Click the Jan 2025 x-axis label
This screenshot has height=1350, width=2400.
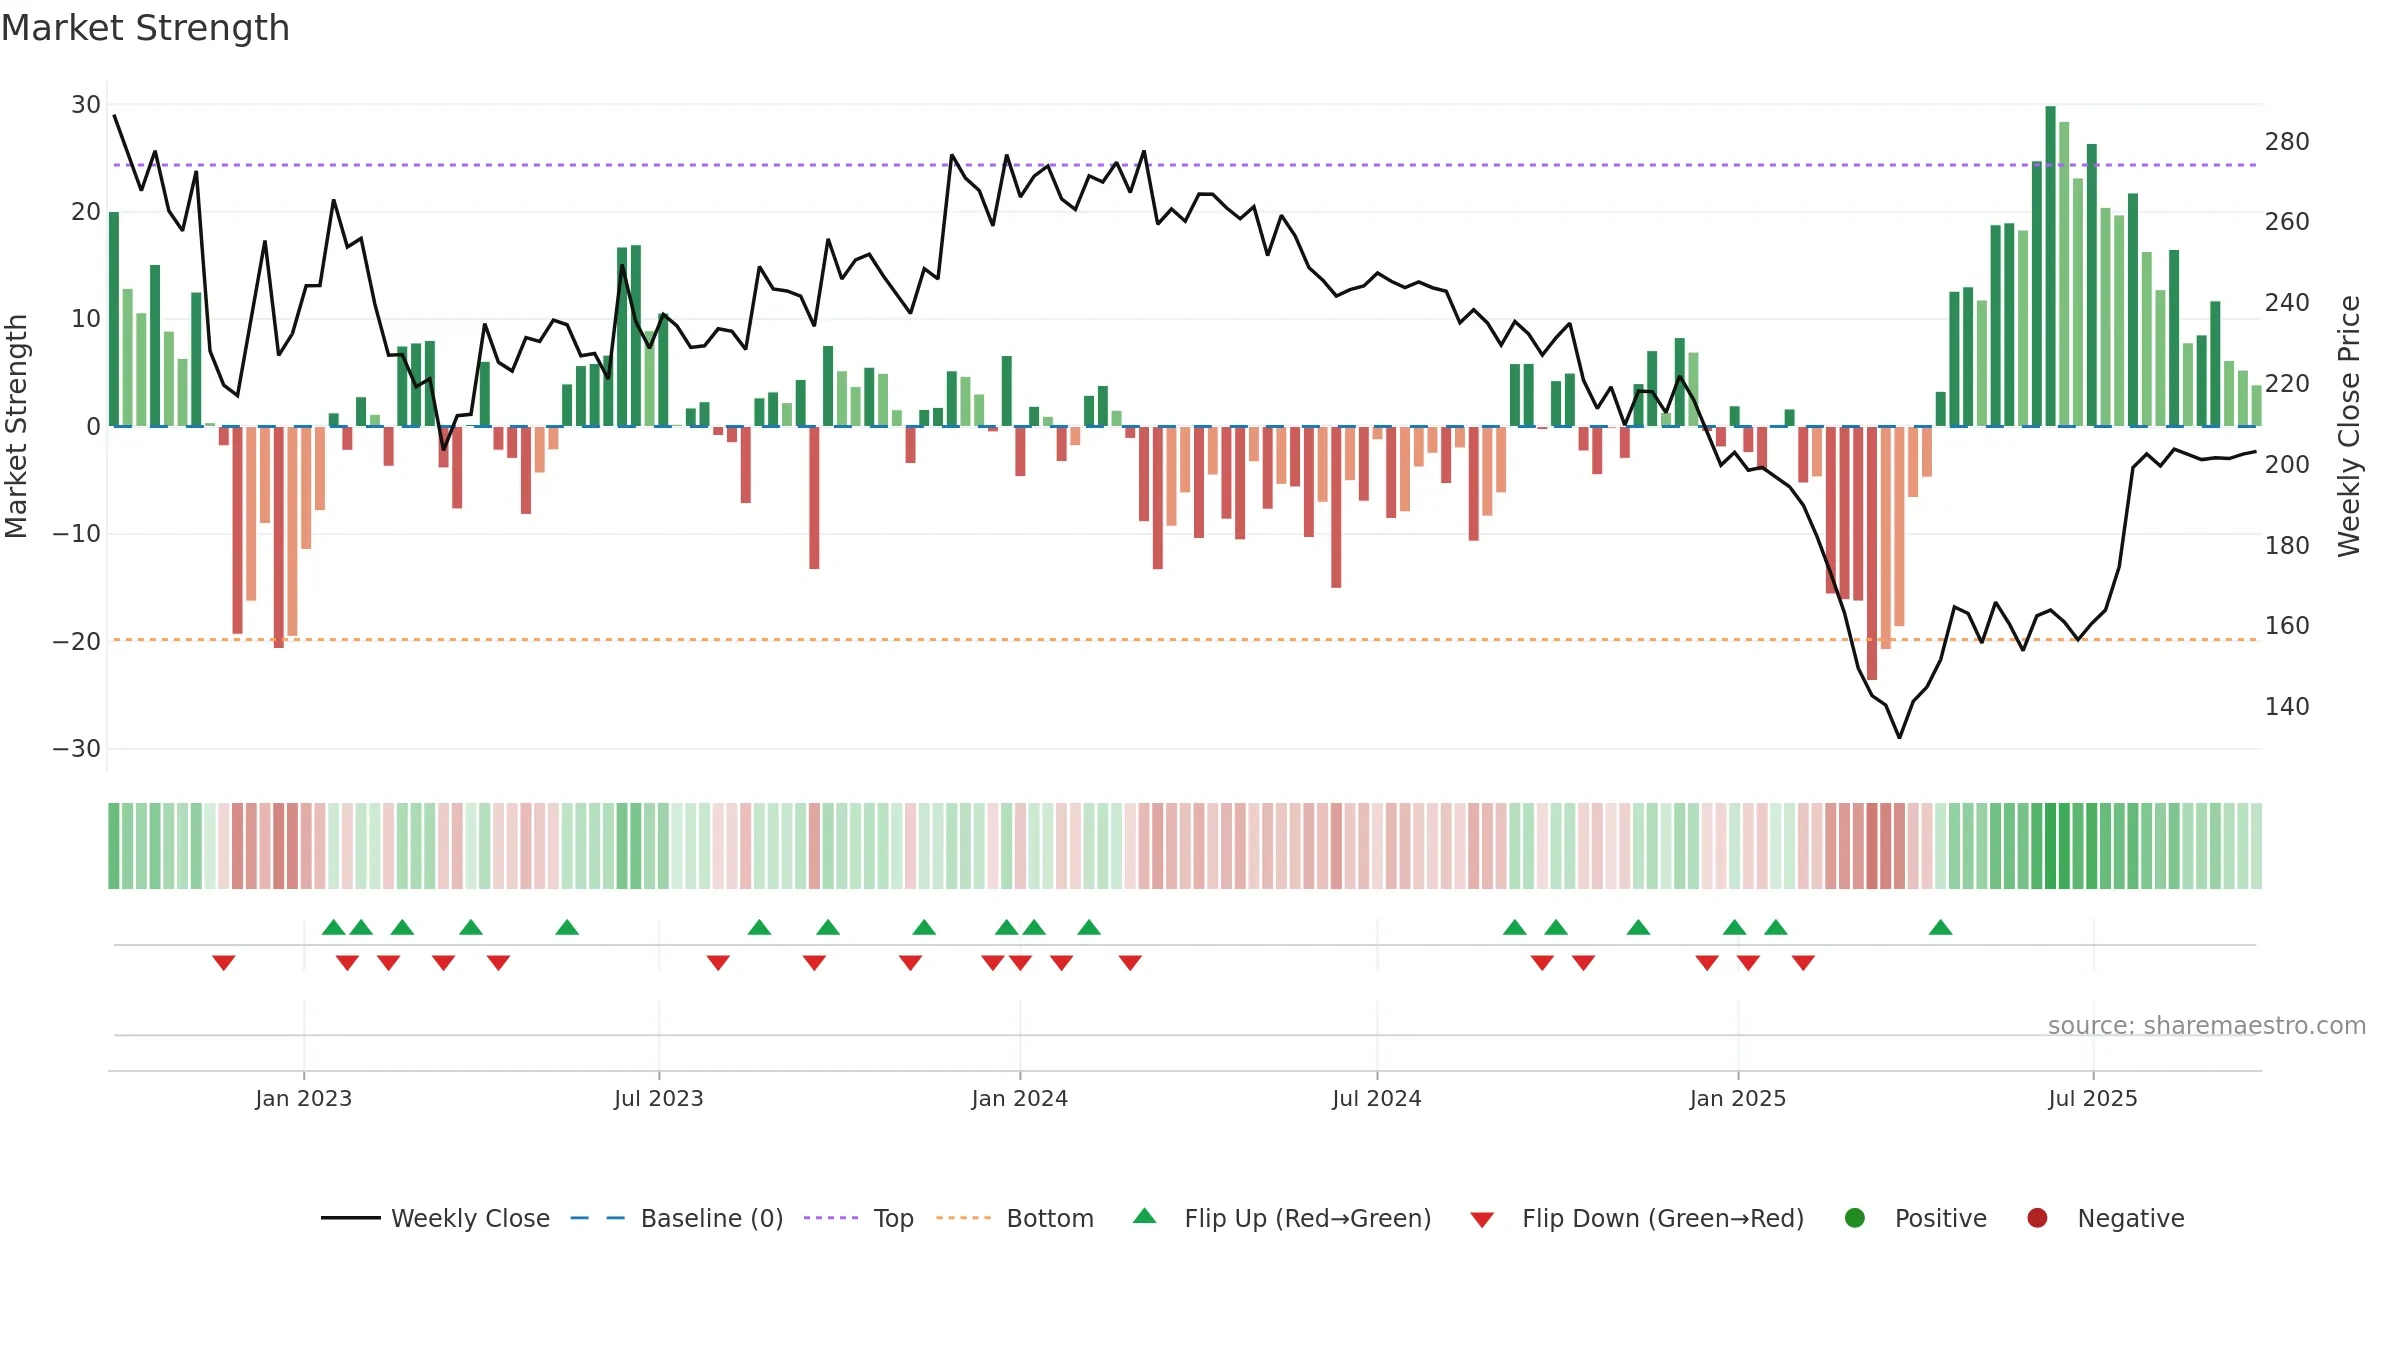tap(1738, 1099)
